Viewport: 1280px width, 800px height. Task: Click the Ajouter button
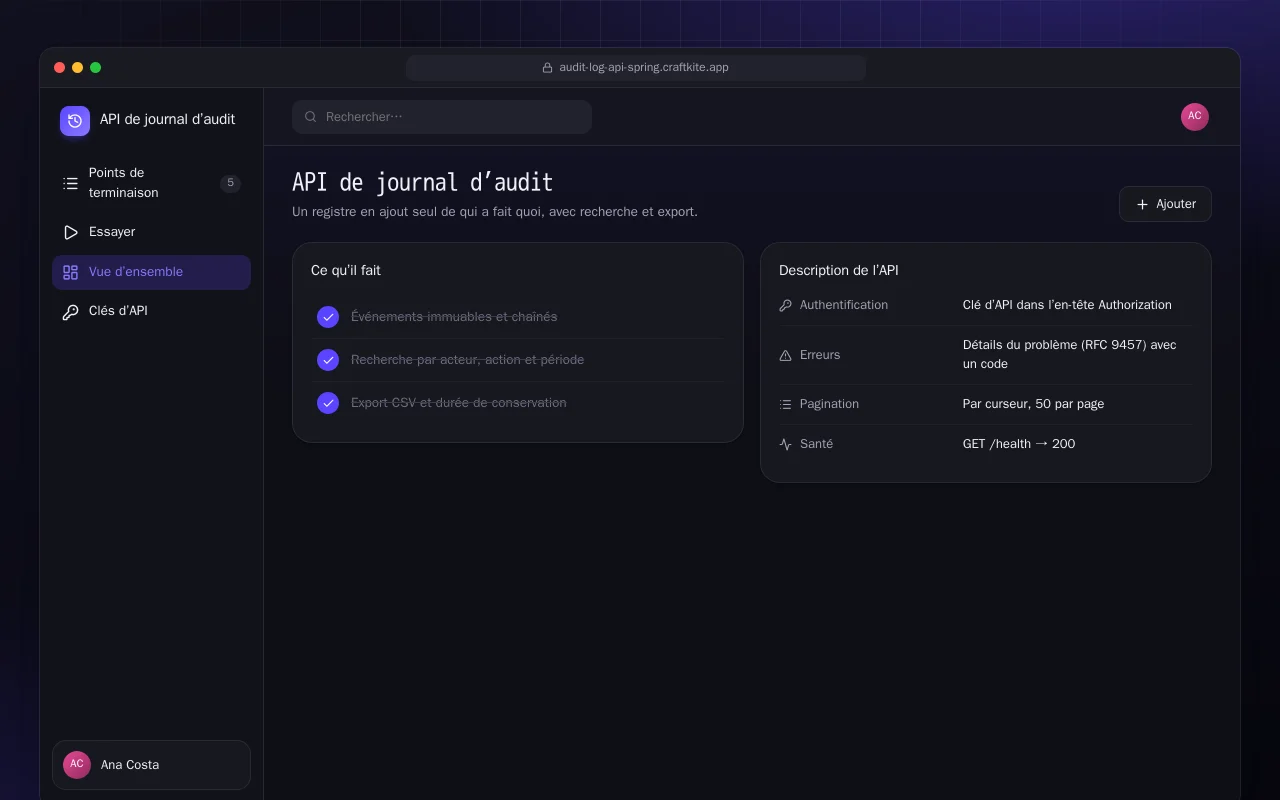pyautogui.click(x=1165, y=204)
